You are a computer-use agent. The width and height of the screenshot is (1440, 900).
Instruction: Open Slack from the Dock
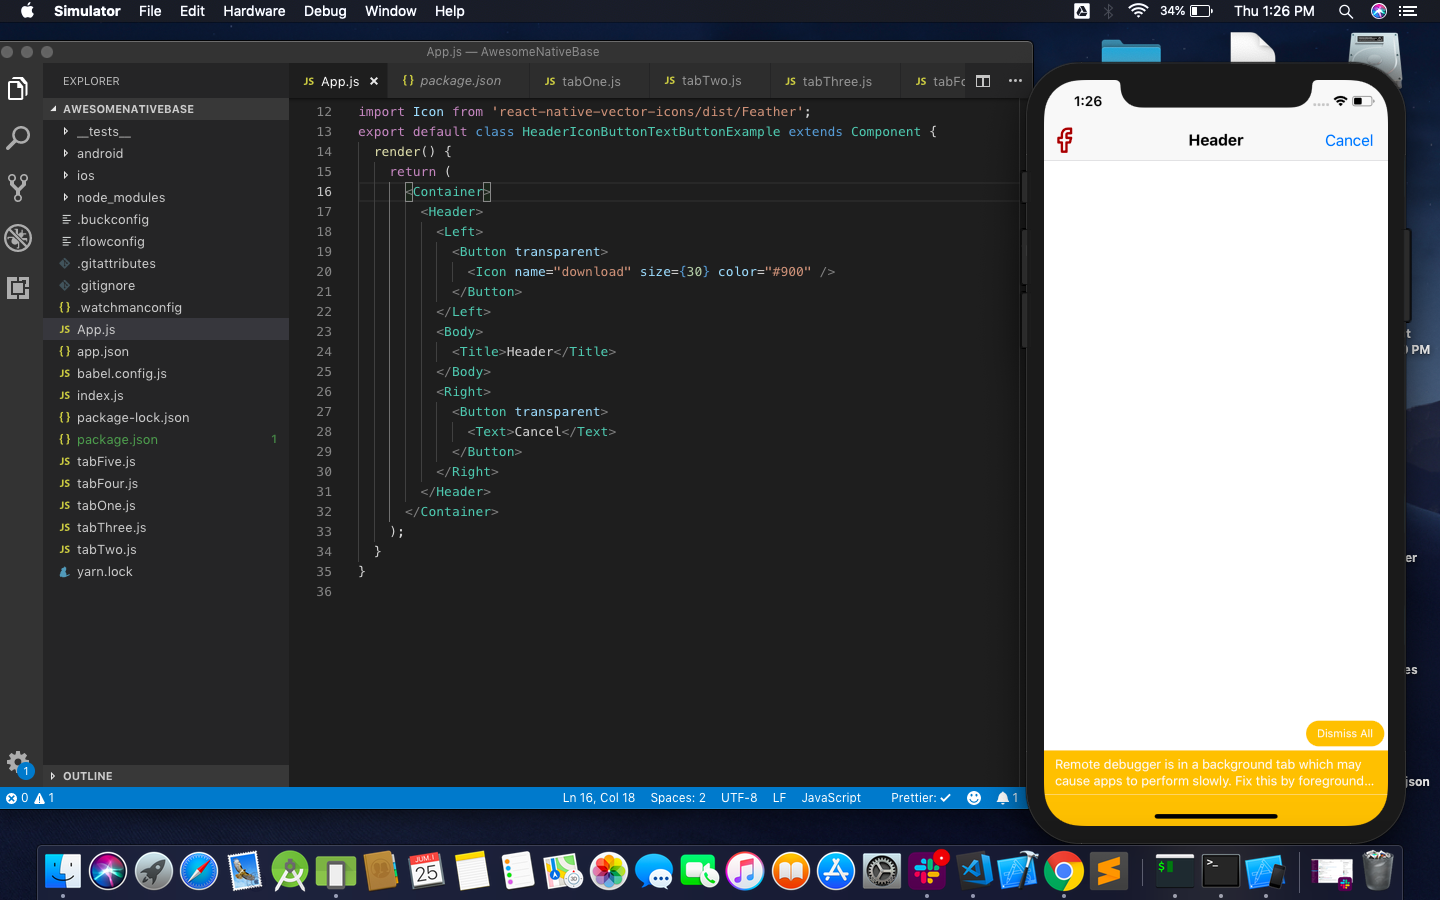click(x=927, y=872)
